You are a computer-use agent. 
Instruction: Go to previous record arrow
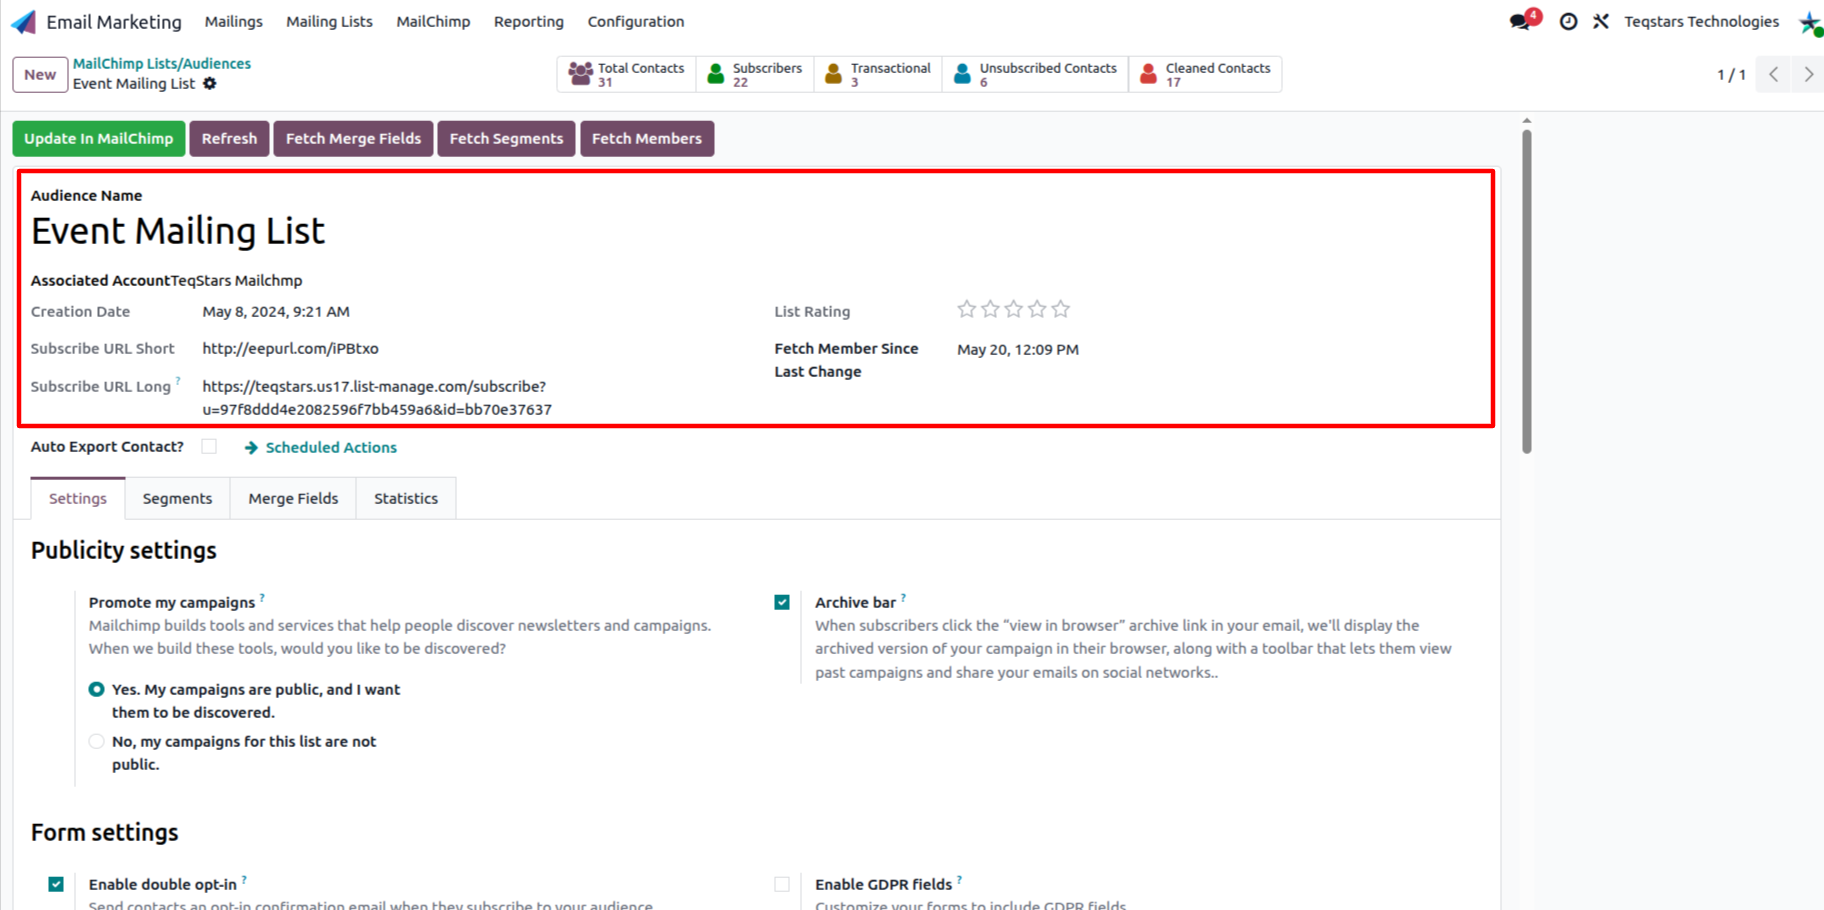click(1774, 74)
